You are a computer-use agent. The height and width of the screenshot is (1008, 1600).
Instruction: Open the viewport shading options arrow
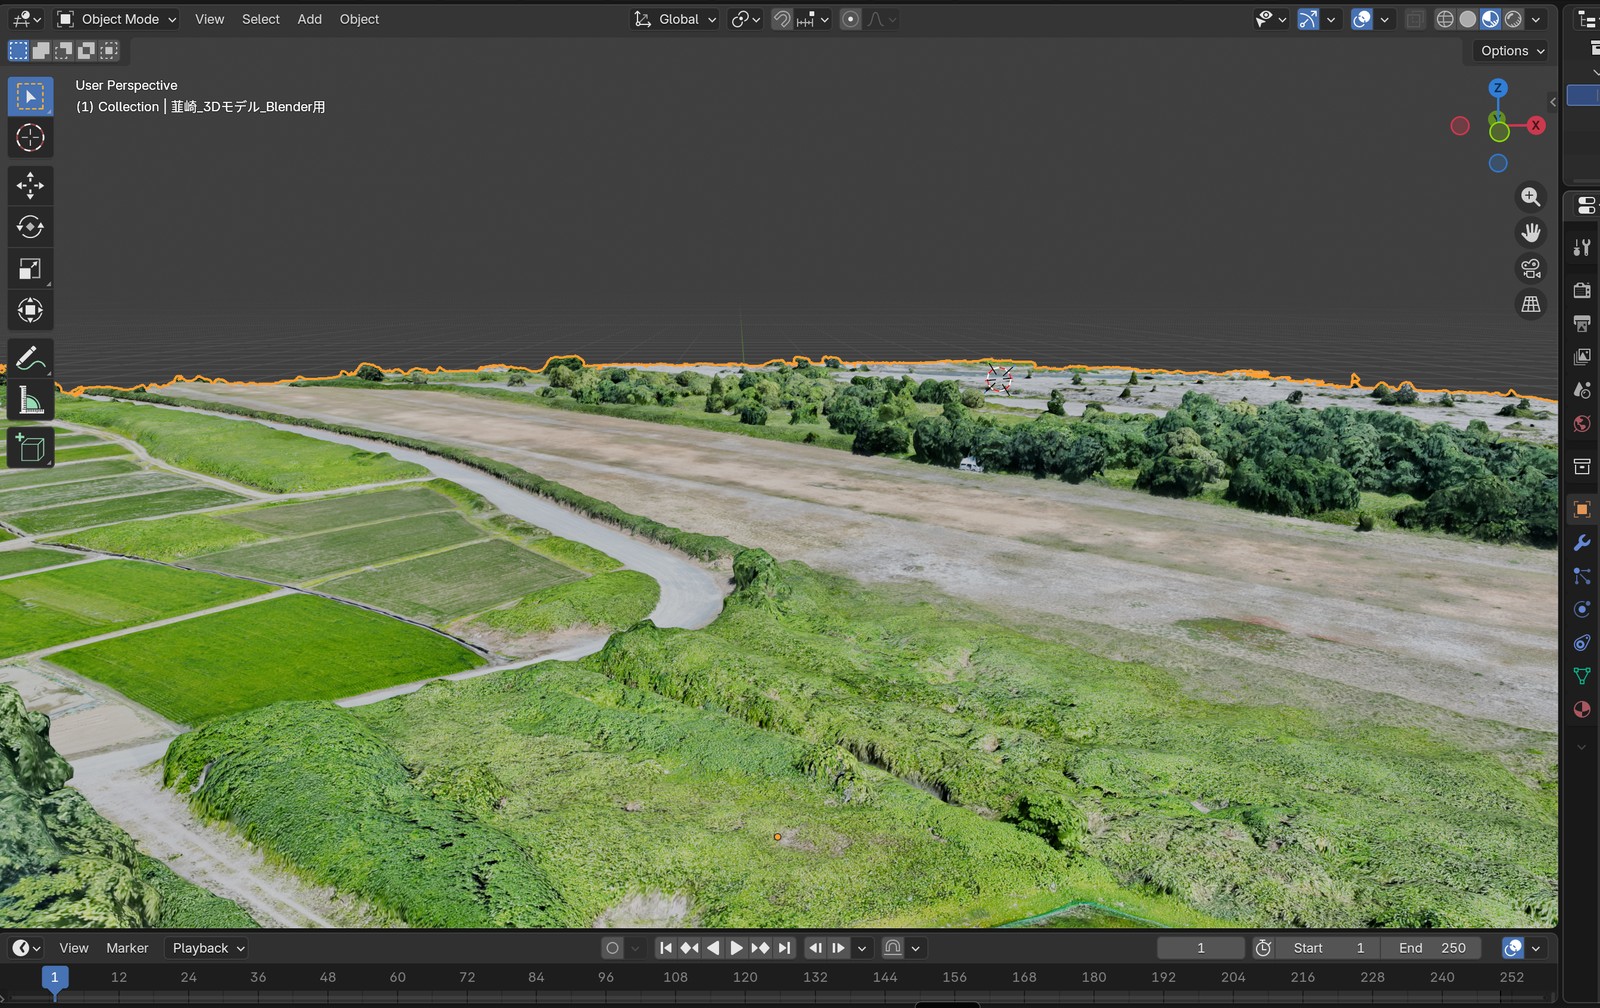coord(1536,19)
